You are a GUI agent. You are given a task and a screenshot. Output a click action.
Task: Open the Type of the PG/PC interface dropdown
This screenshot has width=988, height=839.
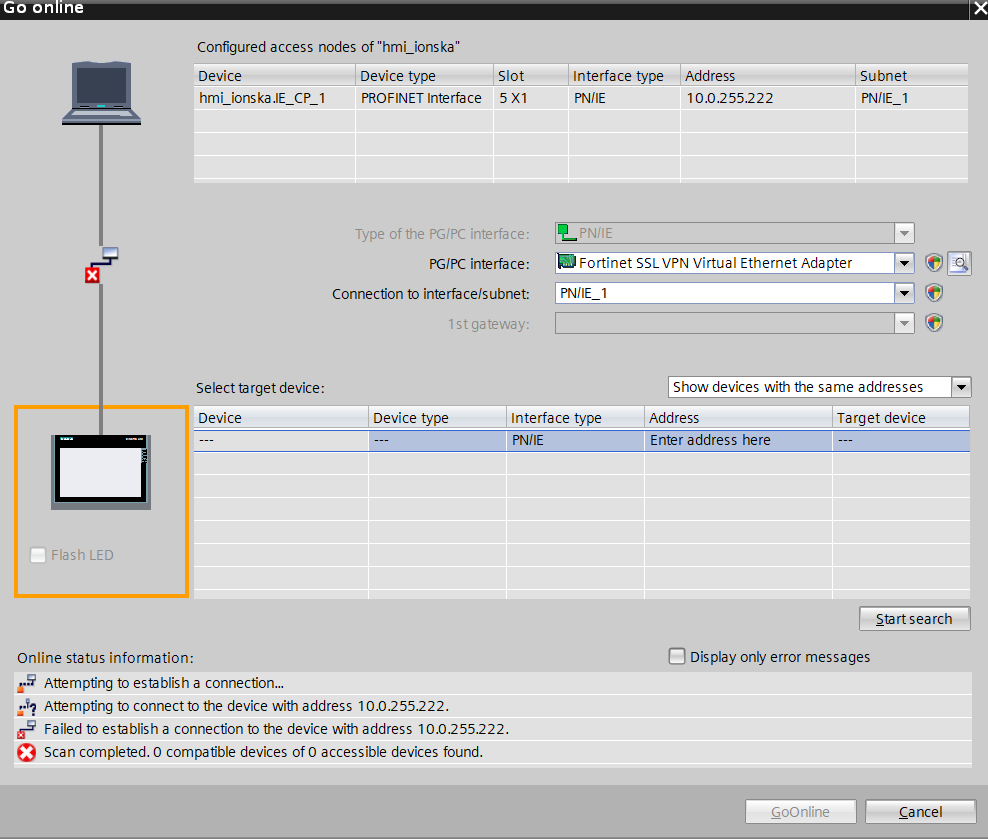(904, 233)
